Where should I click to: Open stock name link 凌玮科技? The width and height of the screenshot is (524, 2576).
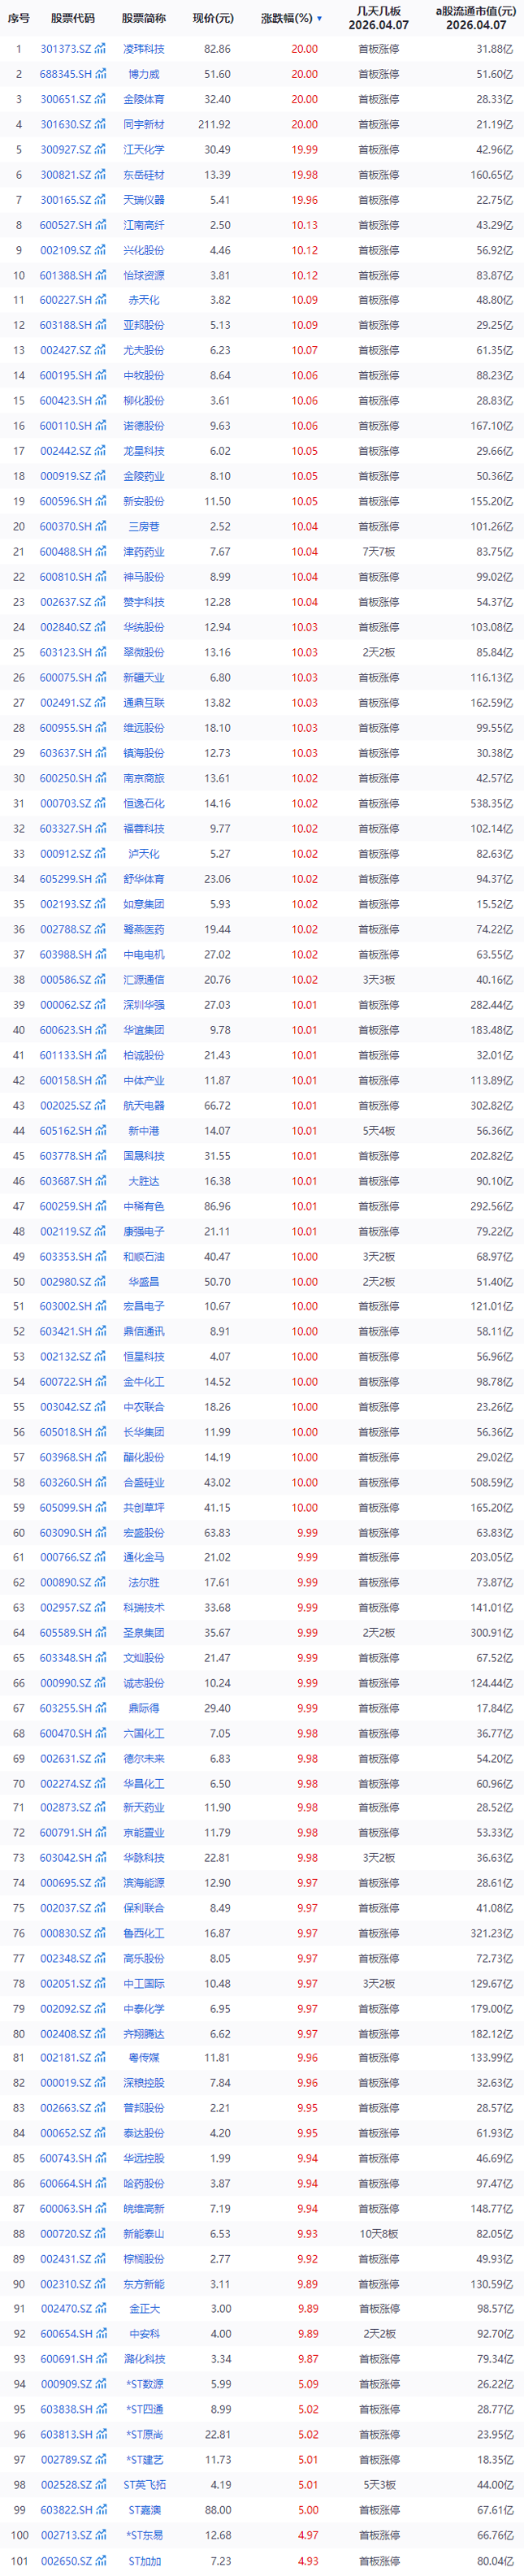[144, 49]
